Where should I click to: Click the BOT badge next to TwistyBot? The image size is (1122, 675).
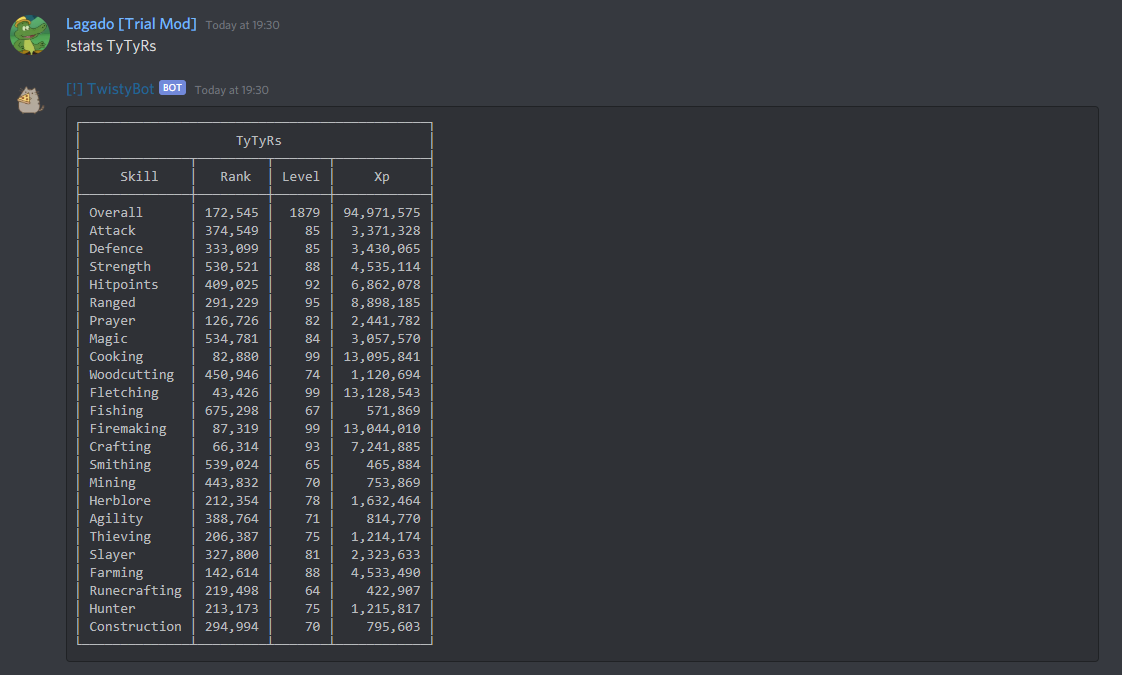coord(172,88)
